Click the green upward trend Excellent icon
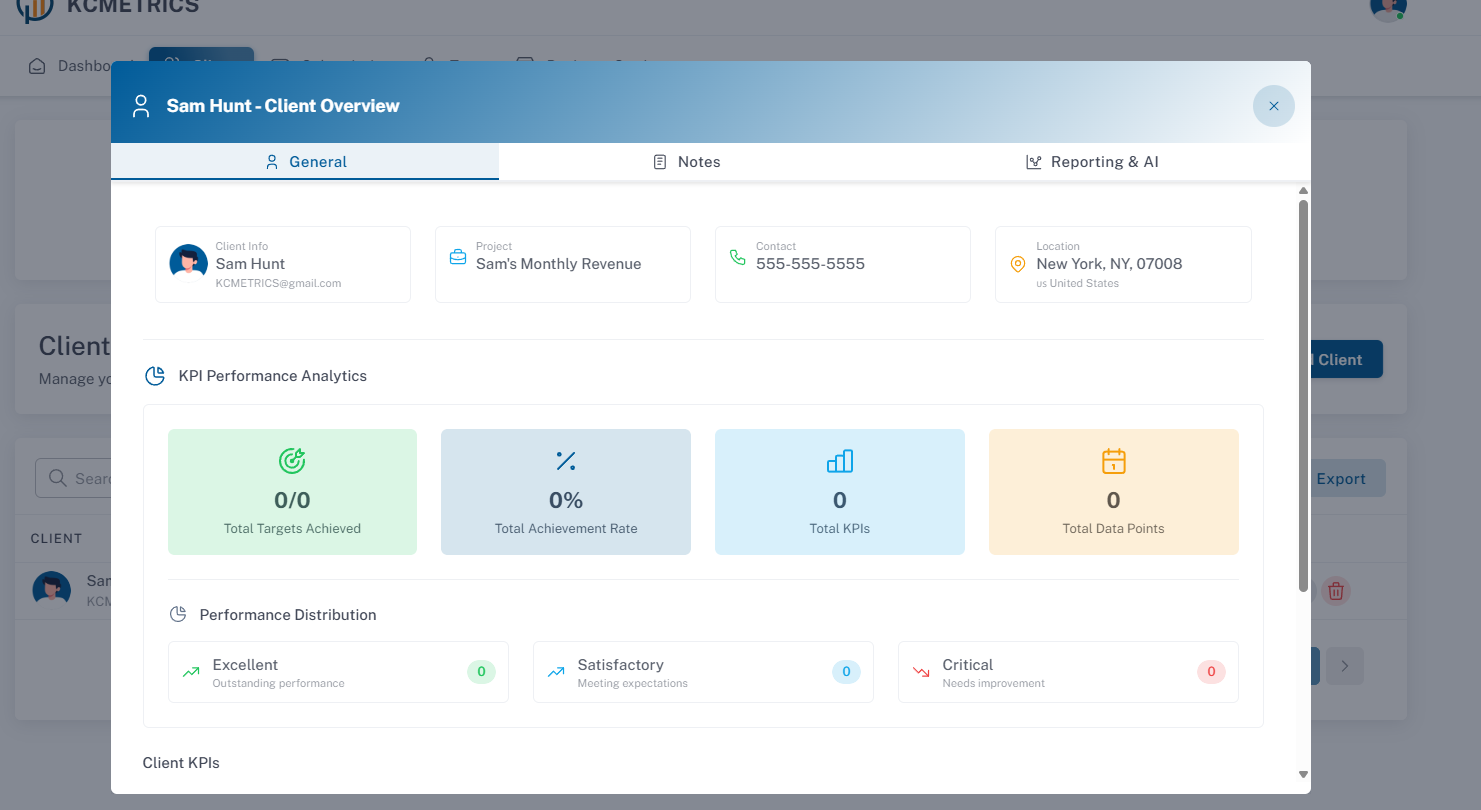Viewport: 1481px width, 810px height. pos(191,672)
